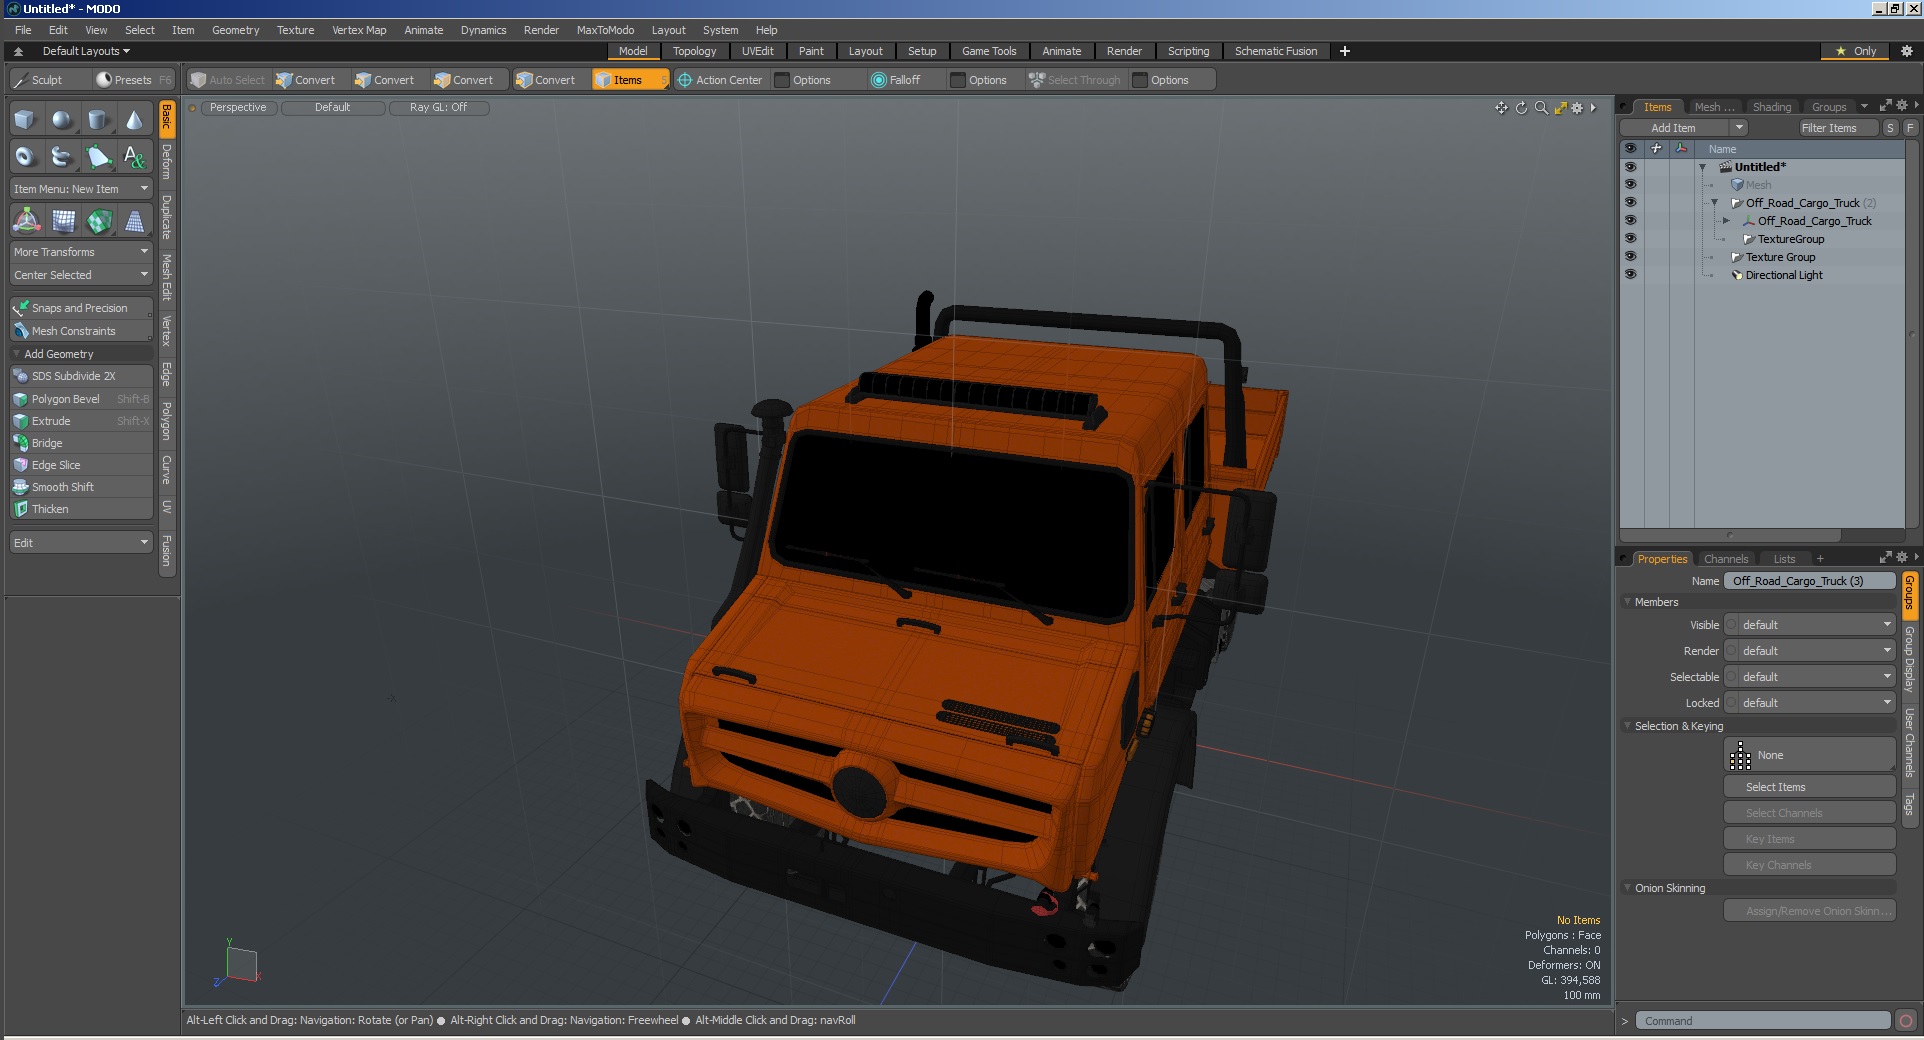
Task: Click the Items panel maximize icon
Action: click(1886, 105)
